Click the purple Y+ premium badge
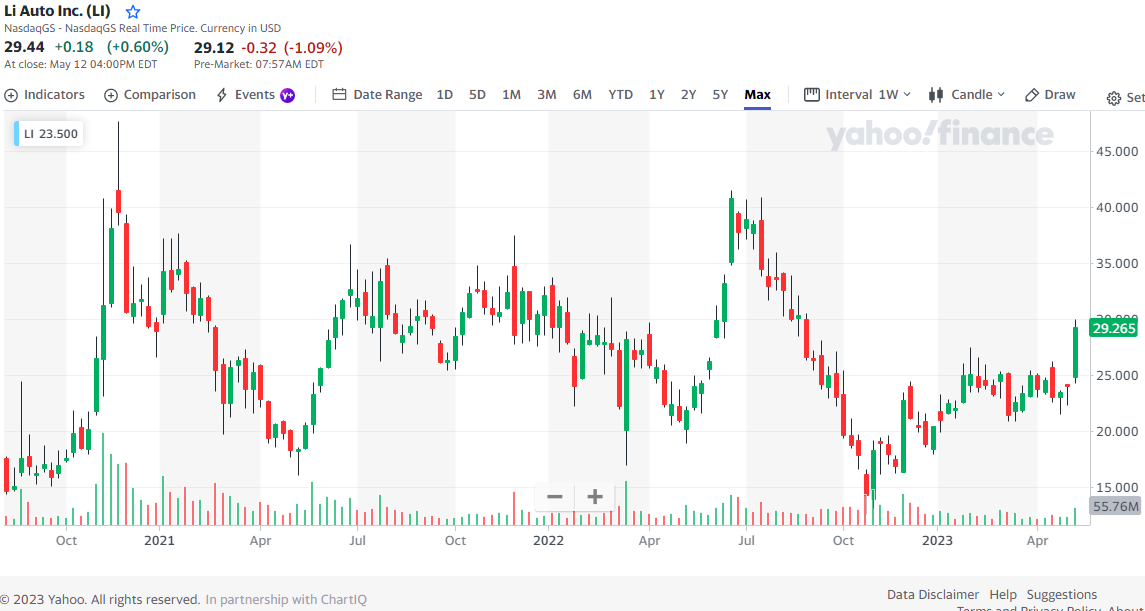Viewport: 1145px width, 611px height. click(x=288, y=95)
